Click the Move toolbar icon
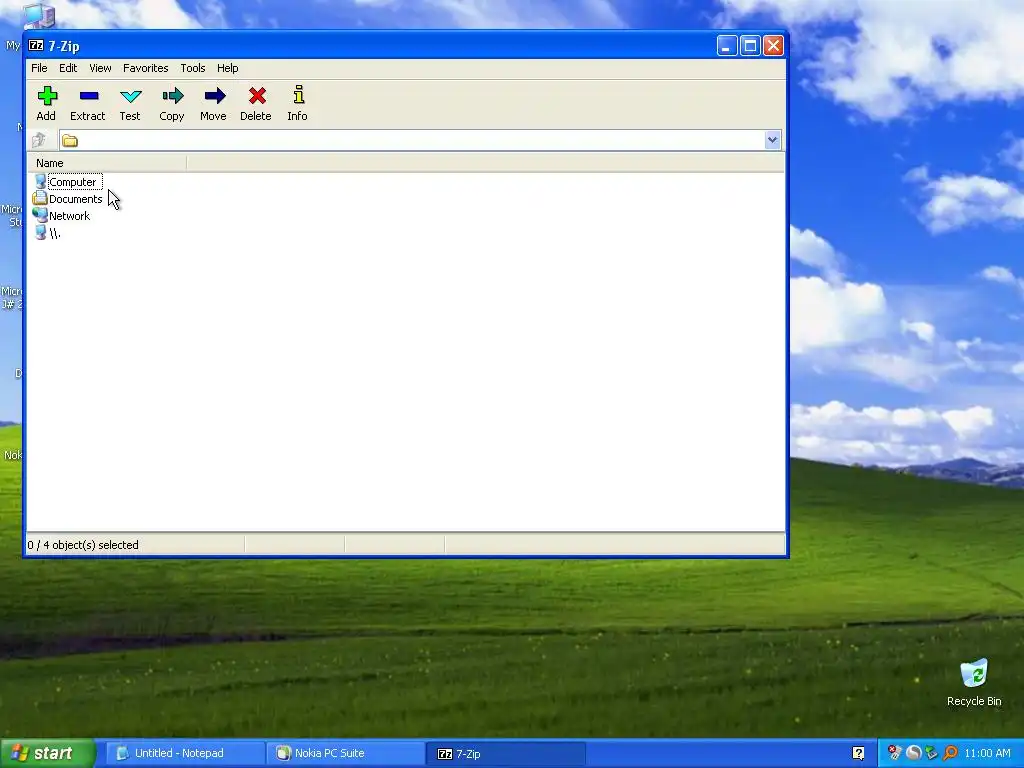This screenshot has height=768, width=1024. click(x=214, y=97)
